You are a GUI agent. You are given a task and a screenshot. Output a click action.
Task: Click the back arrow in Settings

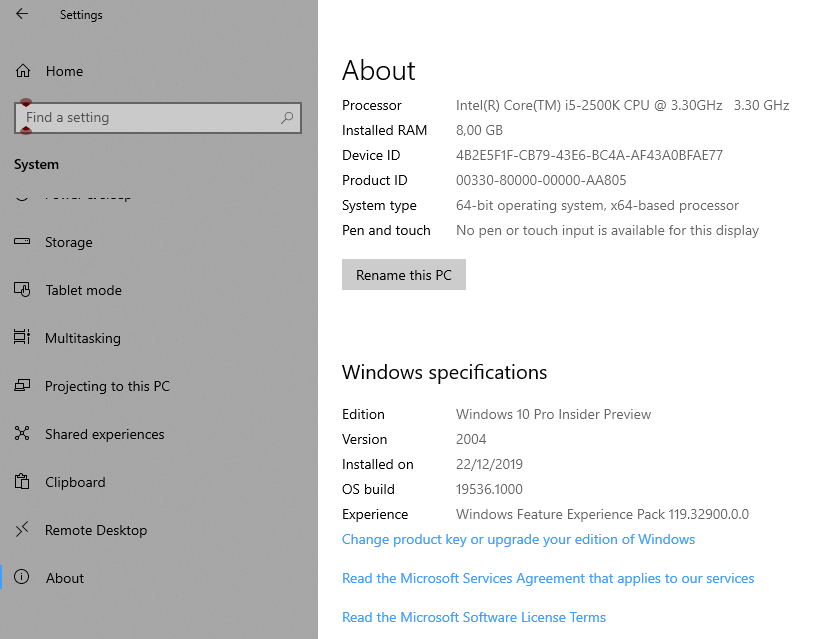click(x=22, y=14)
